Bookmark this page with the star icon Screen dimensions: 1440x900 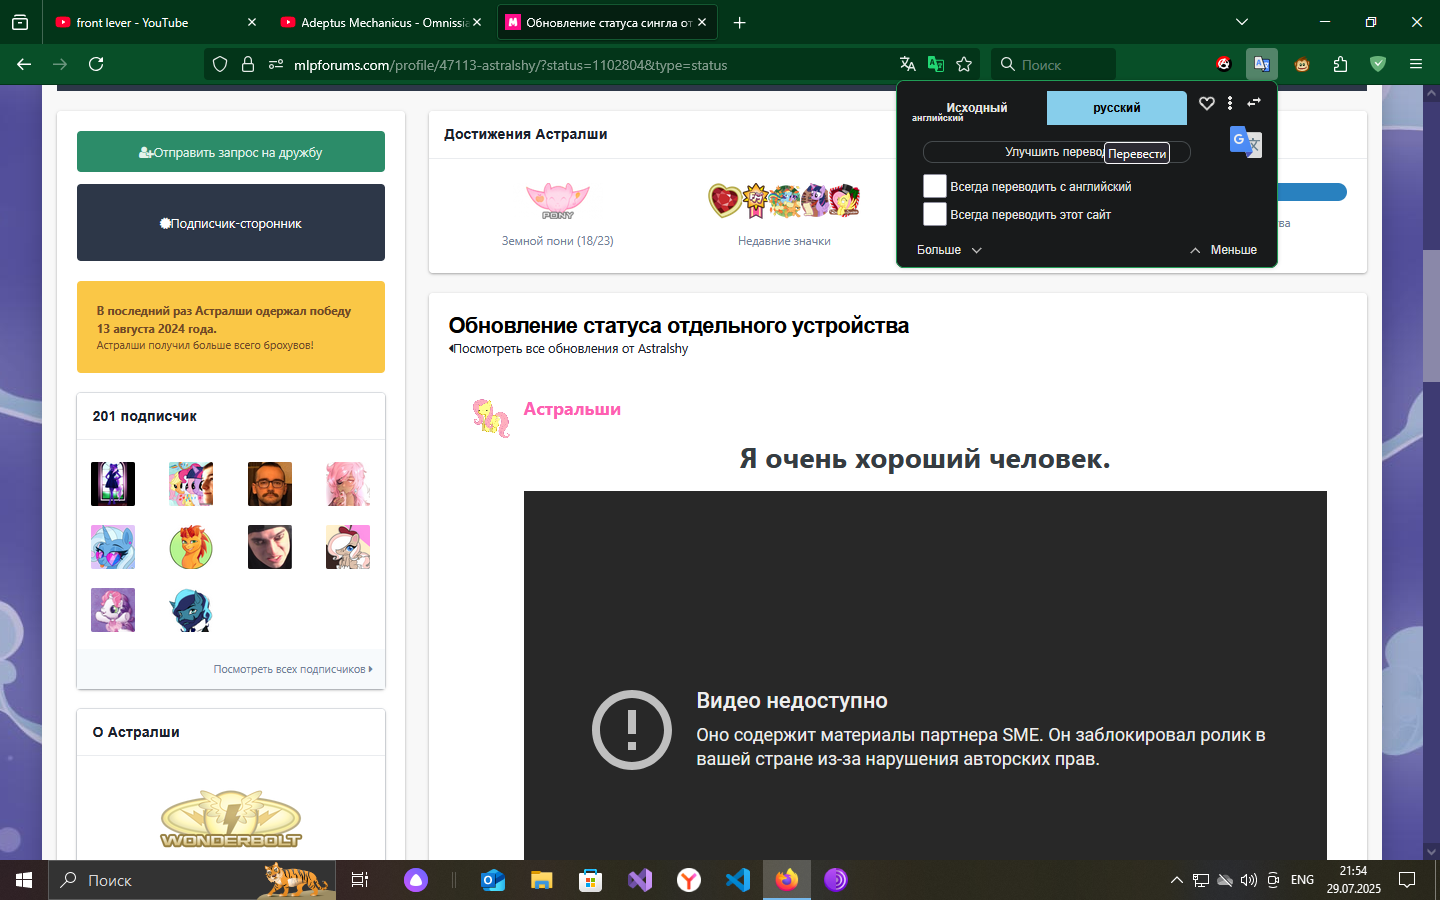click(x=964, y=64)
